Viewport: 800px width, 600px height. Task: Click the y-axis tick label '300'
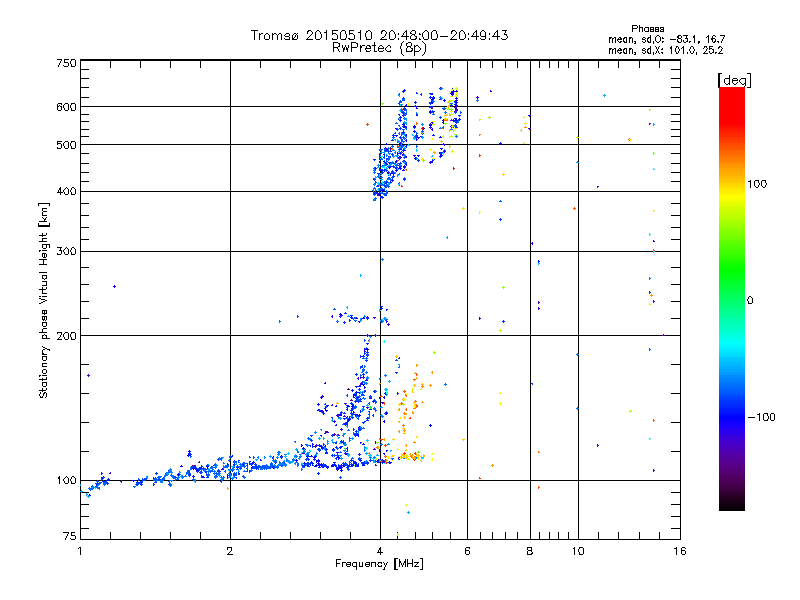(66, 252)
